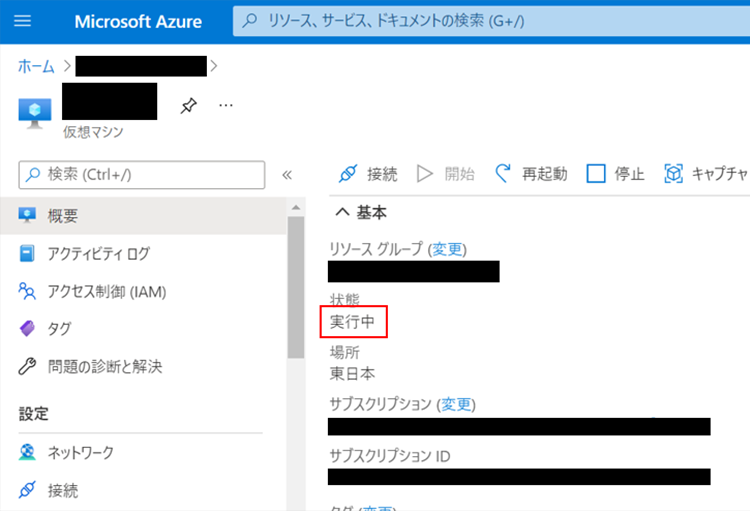
Task: Open 接続 in the sidebar settings
Action: 63,490
